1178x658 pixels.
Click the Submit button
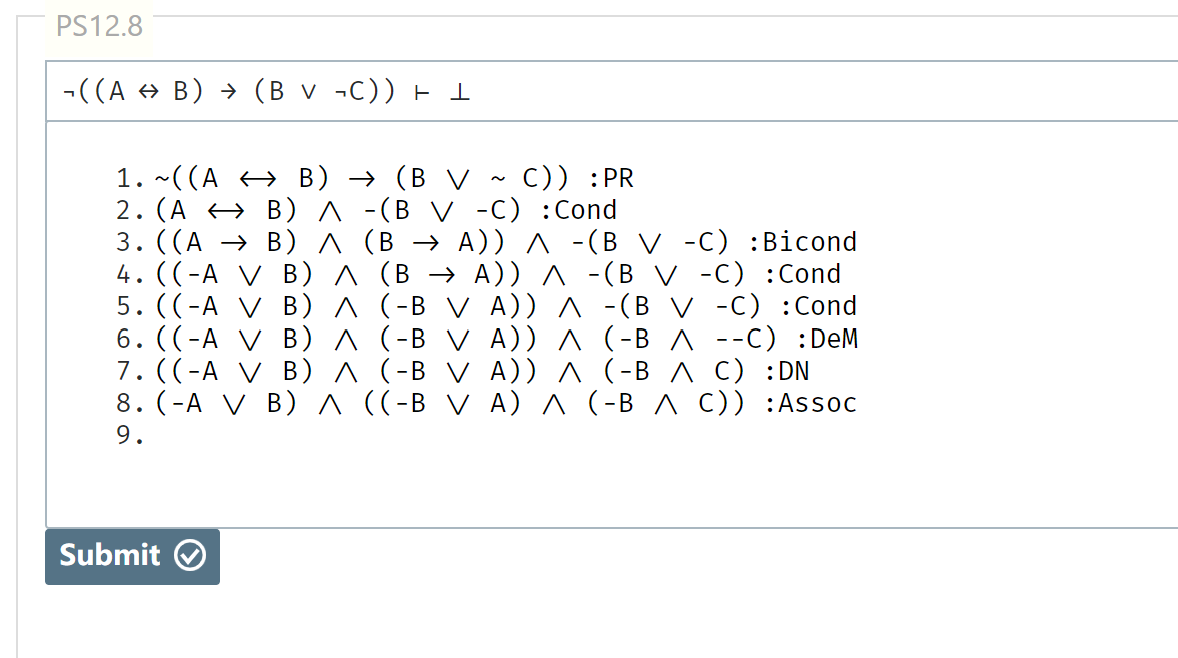[132, 557]
